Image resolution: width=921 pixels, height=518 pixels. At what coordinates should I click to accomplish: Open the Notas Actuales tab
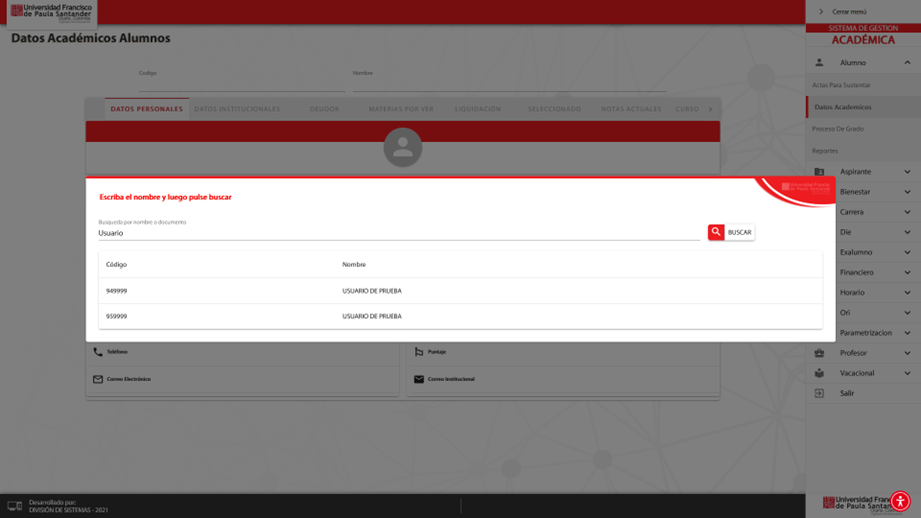(631, 109)
